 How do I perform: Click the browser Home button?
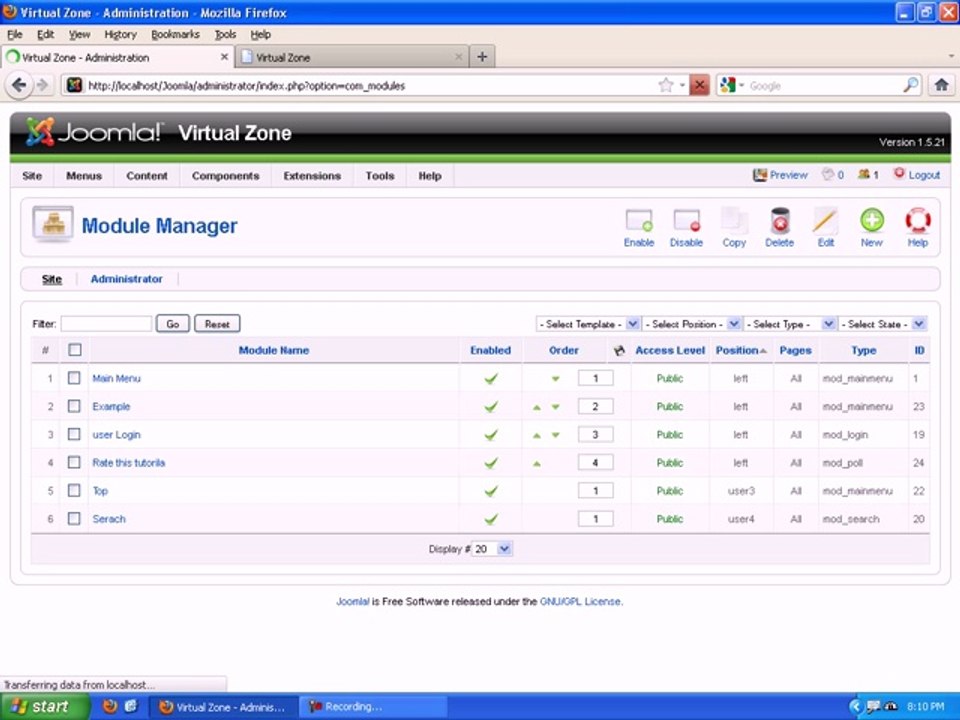point(942,85)
